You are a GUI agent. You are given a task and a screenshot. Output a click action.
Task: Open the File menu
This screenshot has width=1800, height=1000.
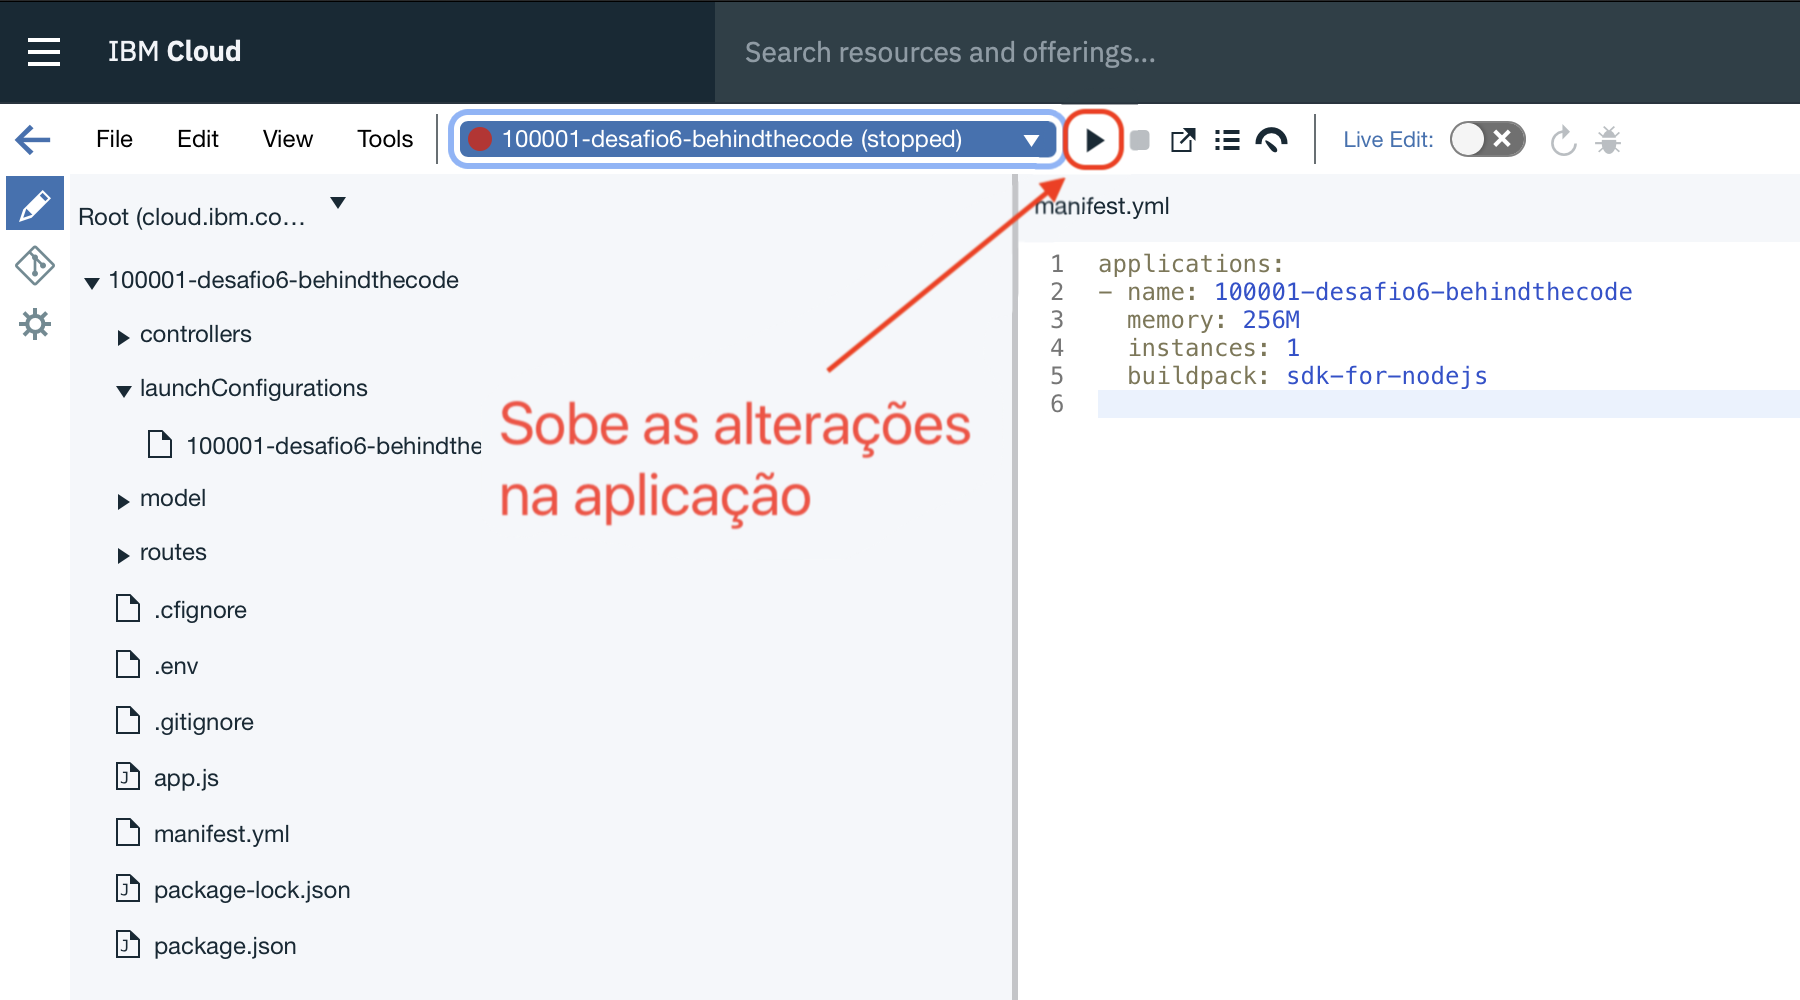[x=114, y=139]
